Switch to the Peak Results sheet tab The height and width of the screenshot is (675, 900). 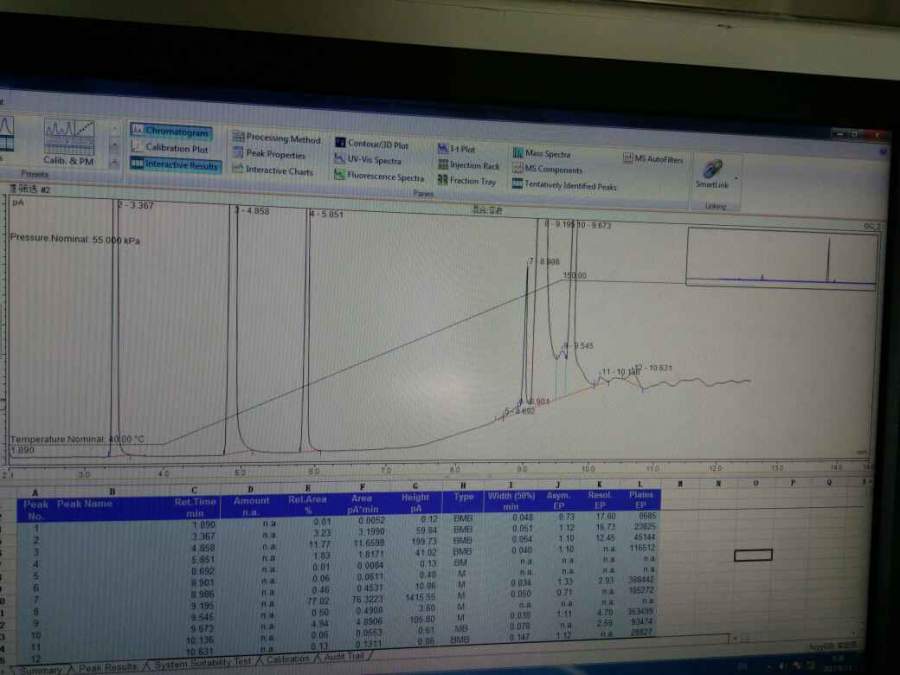(107, 668)
